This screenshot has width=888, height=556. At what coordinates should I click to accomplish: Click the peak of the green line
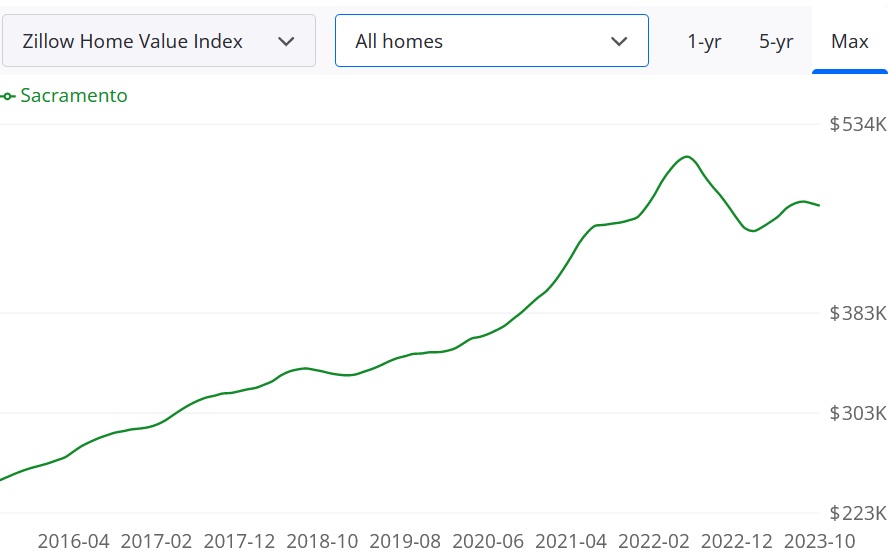pos(686,157)
